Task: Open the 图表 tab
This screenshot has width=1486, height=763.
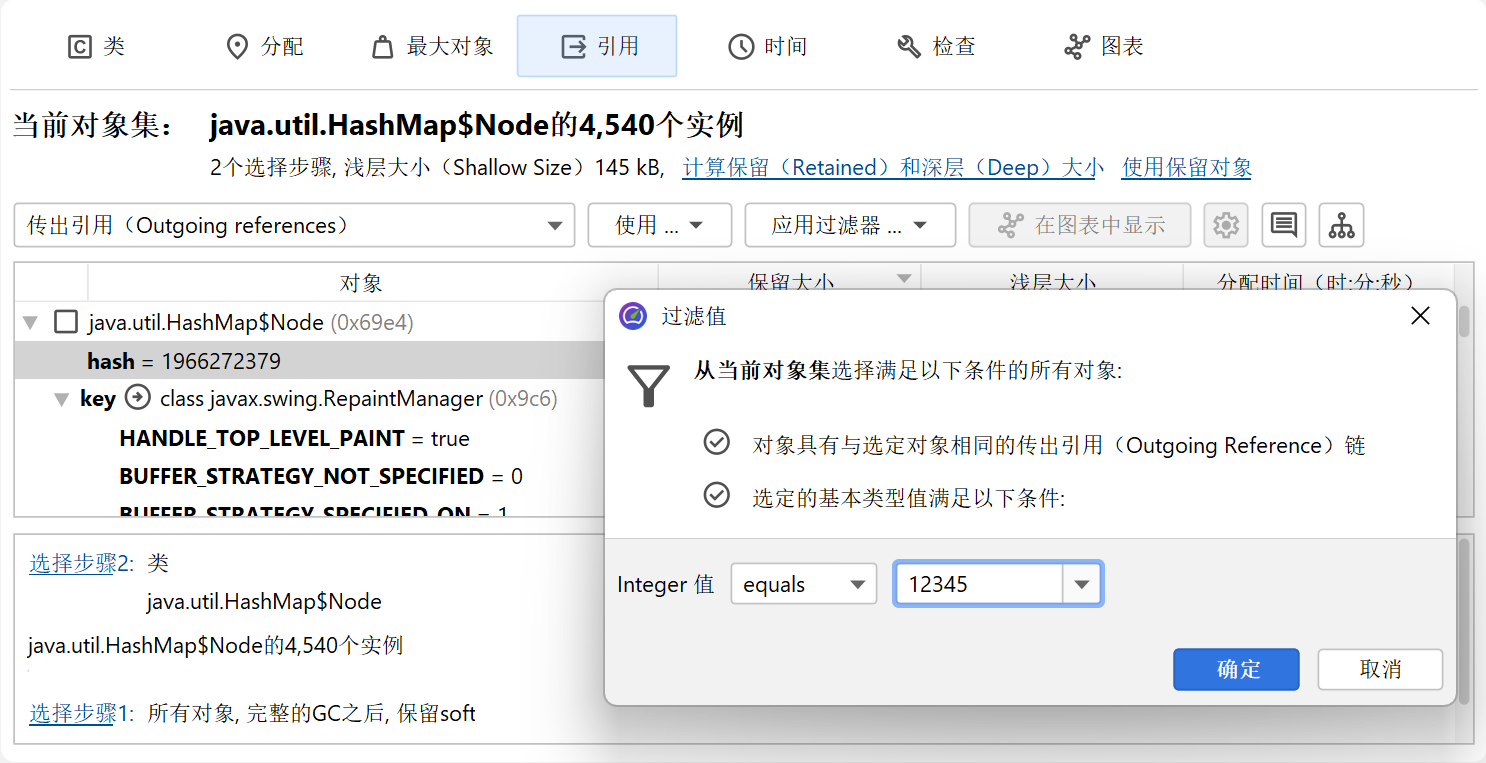Action: tap(1104, 46)
